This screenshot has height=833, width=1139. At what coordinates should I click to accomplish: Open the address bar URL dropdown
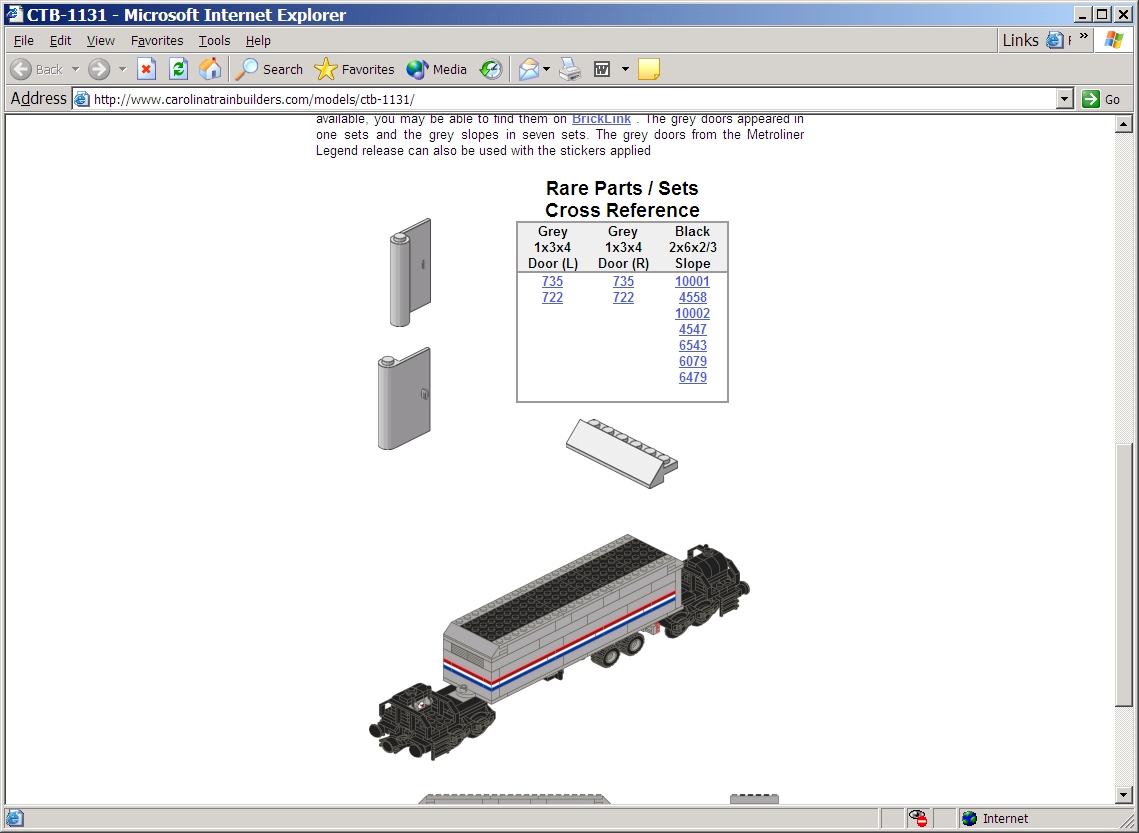click(1064, 99)
